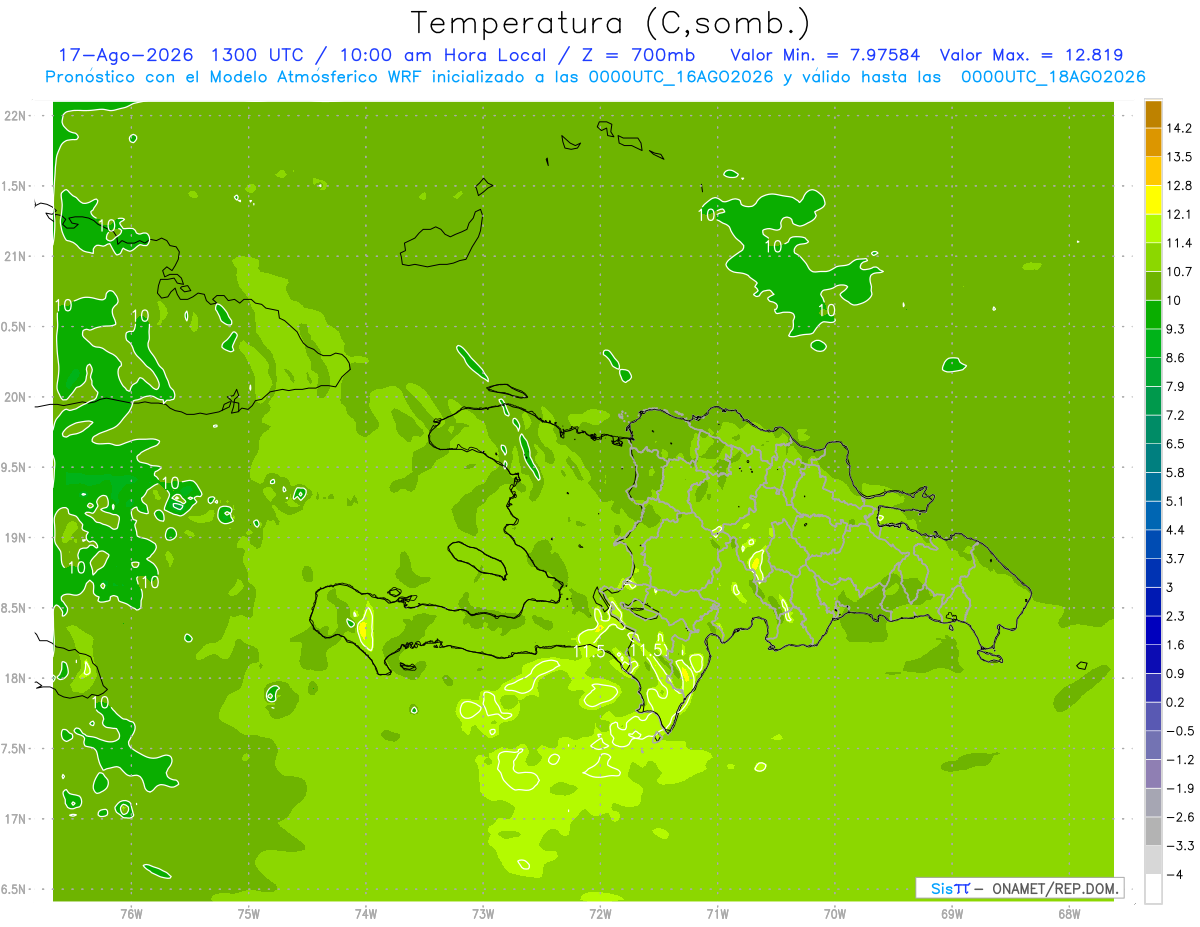Pick the teal swatch between 6.5 and 5.8
Viewport: 1200px width, 927px height.
(1153, 458)
